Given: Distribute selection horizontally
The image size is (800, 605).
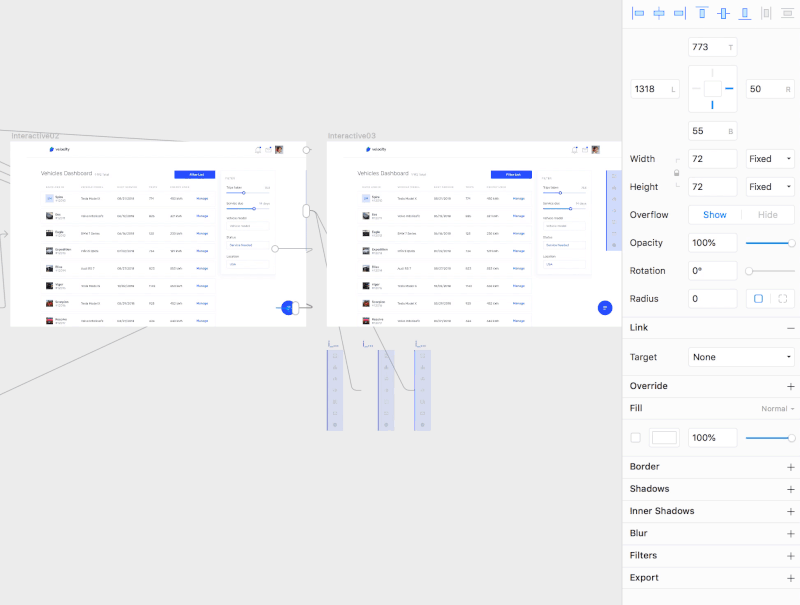Looking at the screenshot, I should point(766,13).
